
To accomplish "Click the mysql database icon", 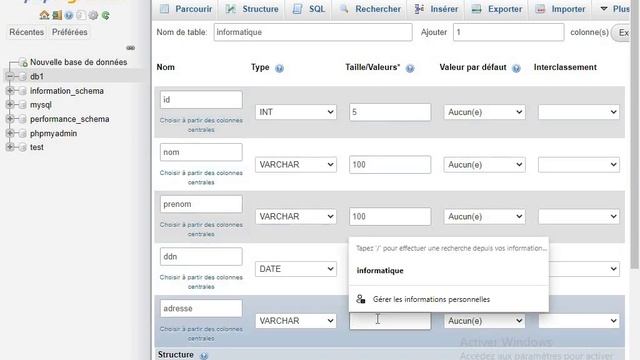I will 23,105.
